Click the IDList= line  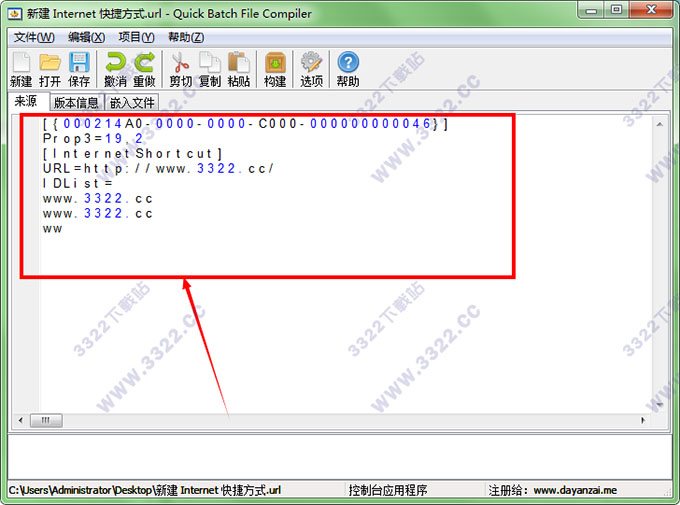point(78,184)
